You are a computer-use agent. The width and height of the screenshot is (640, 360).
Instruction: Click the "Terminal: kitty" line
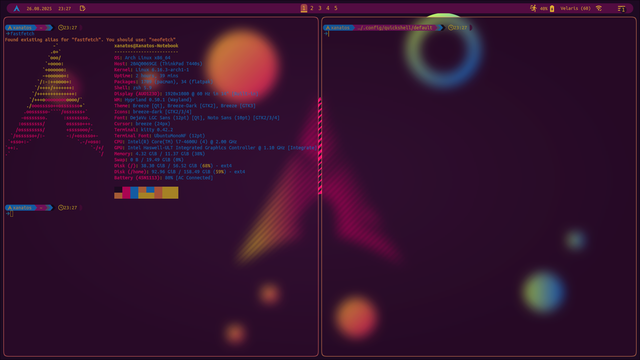143,130
